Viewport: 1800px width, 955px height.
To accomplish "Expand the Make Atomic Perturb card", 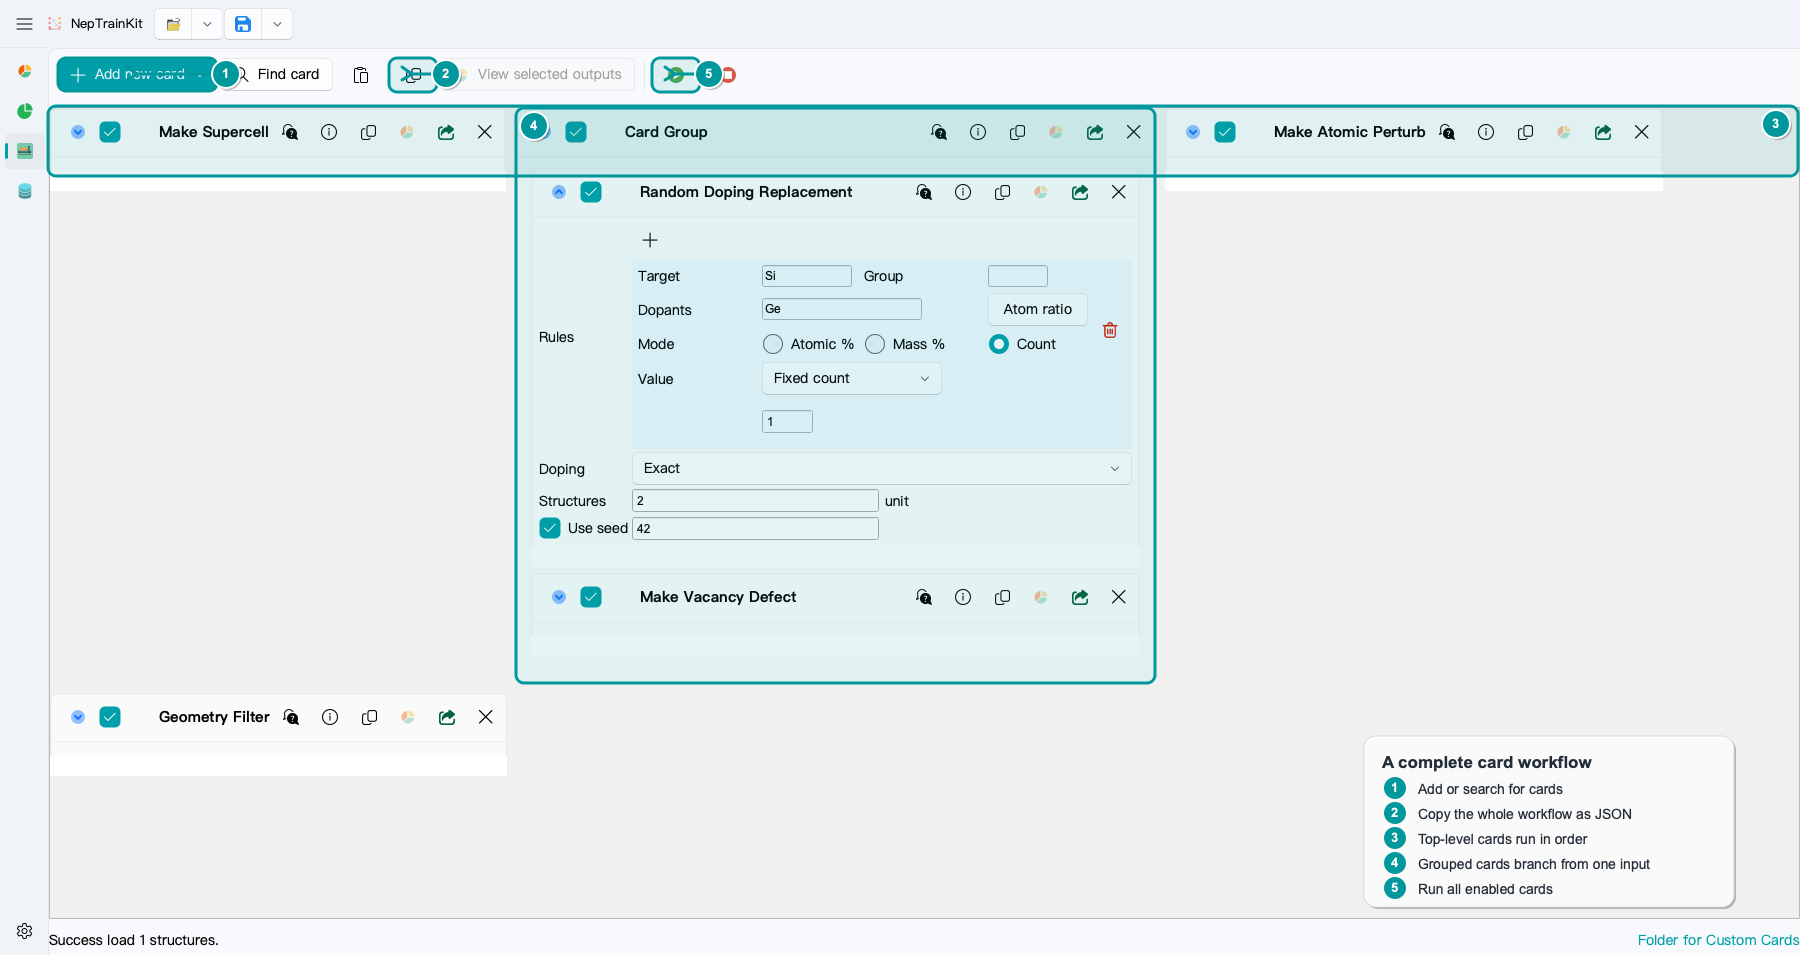I will [x=1193, y=132].
